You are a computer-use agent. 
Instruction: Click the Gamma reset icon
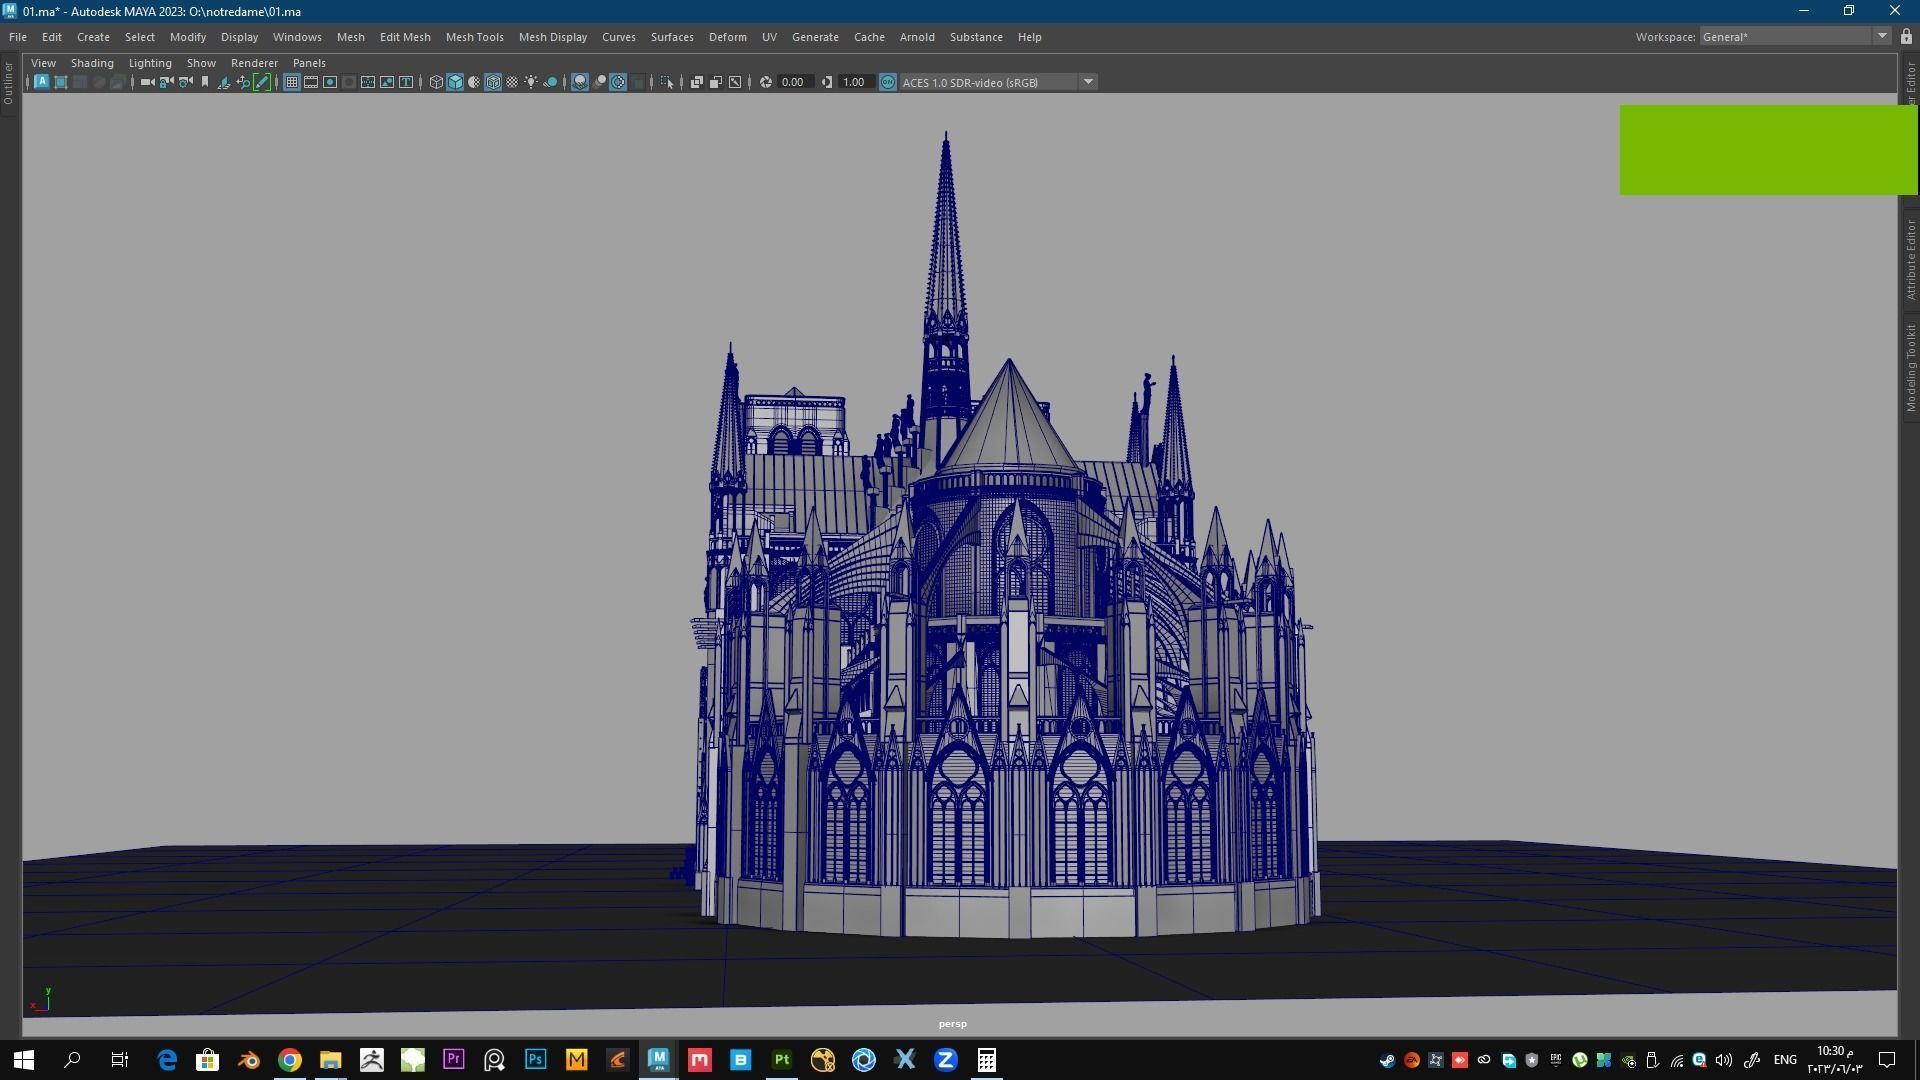pos(827,82)
